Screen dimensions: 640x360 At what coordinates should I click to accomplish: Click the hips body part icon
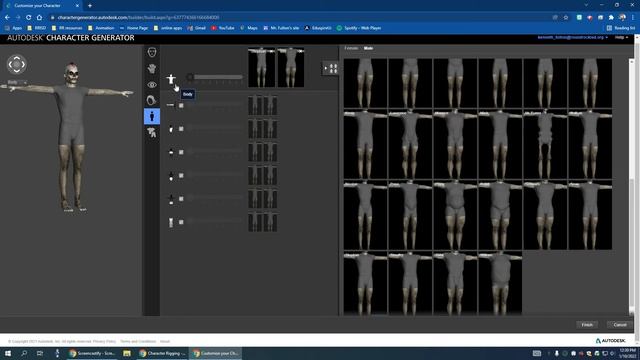tap(171, 176)
